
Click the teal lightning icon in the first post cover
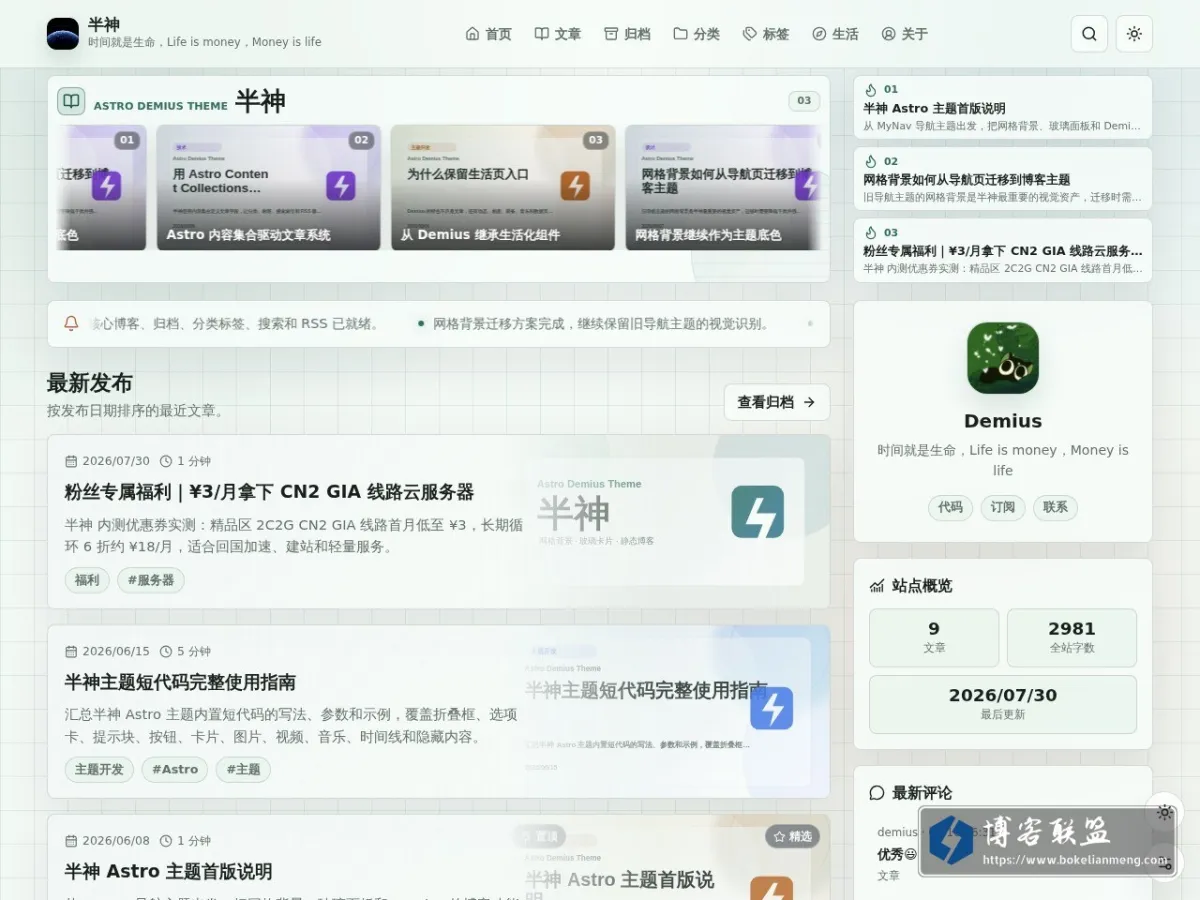tap(757, 512)
